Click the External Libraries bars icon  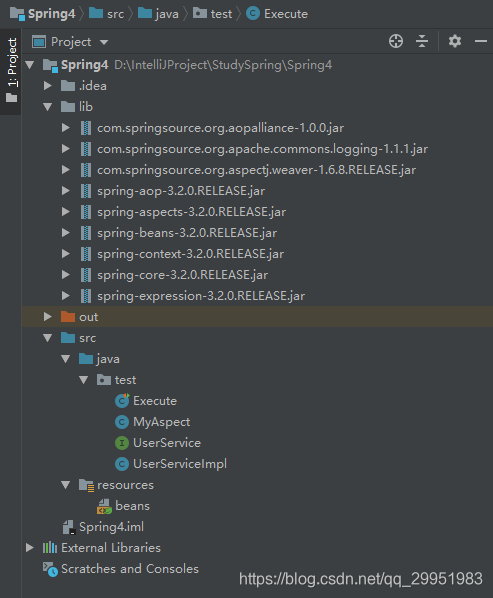(50, 548)
